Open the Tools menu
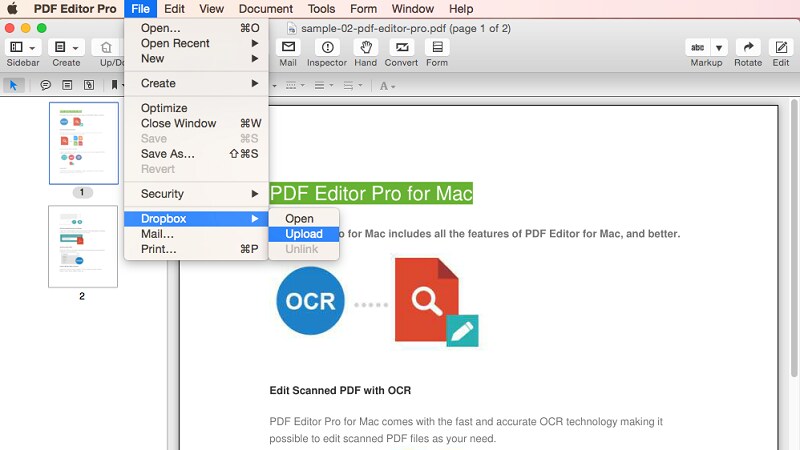The image size is (800, 450). (321, 9)
